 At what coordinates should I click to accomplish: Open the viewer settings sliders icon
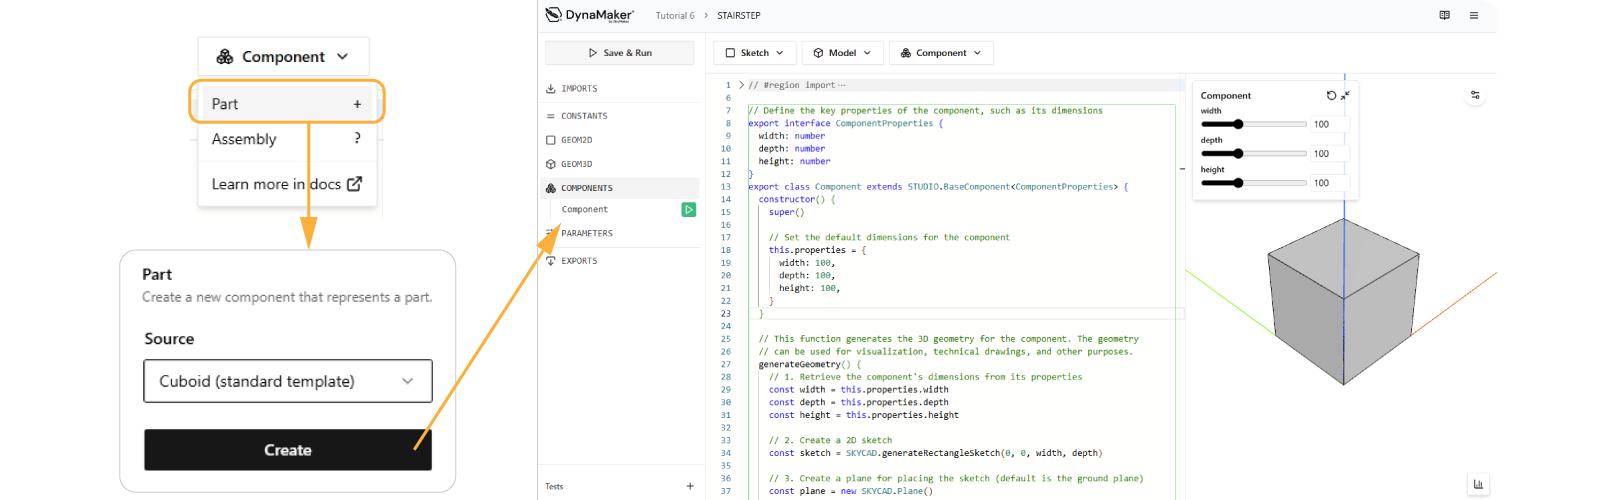coord(1475,96)
